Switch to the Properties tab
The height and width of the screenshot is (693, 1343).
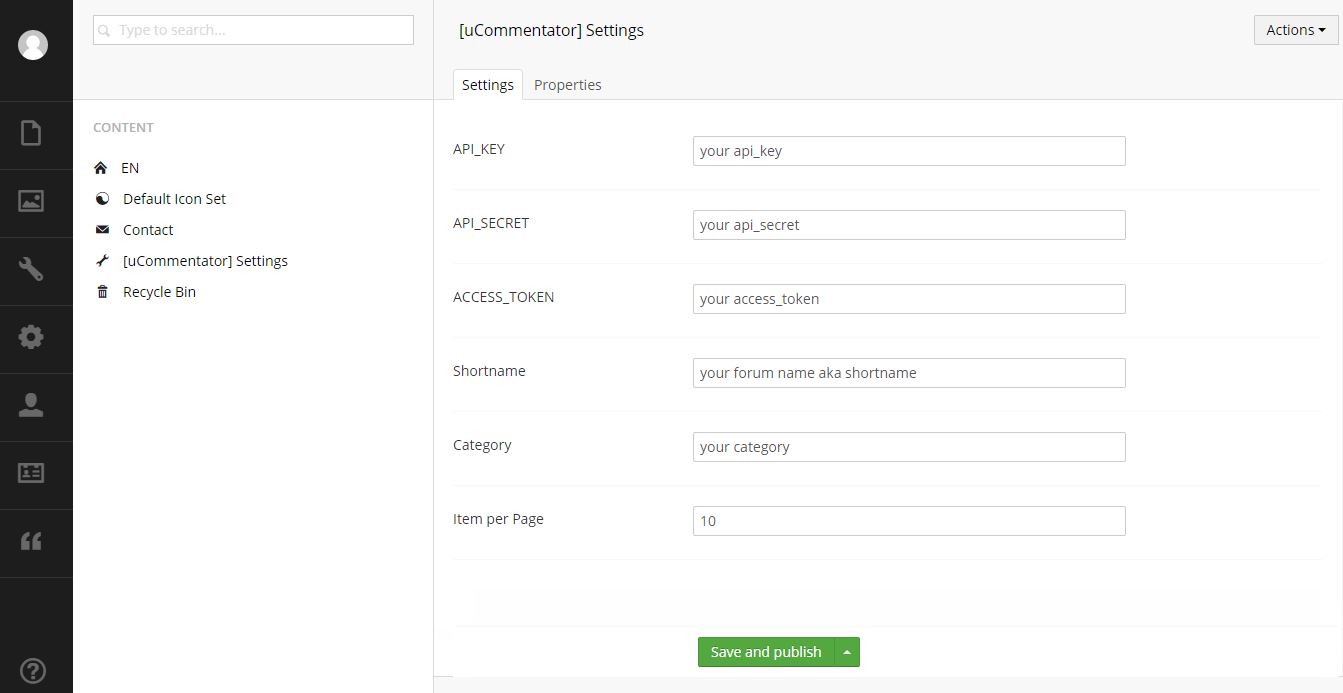click(568, 85)
